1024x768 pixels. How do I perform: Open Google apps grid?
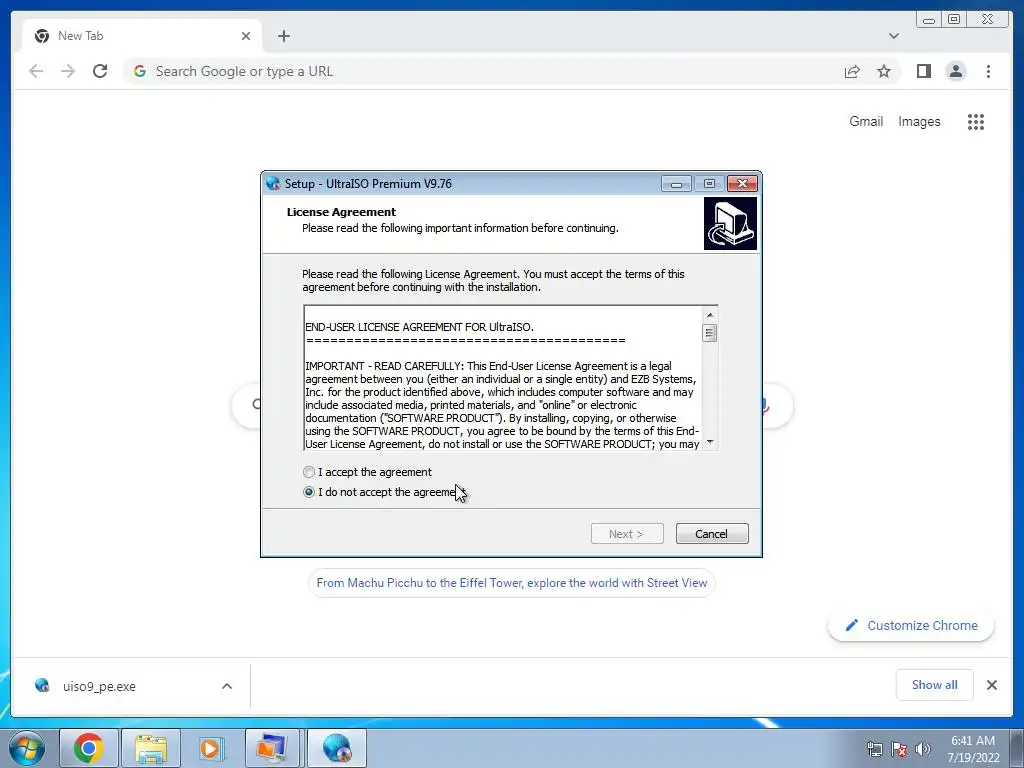[x=976, y=121]
